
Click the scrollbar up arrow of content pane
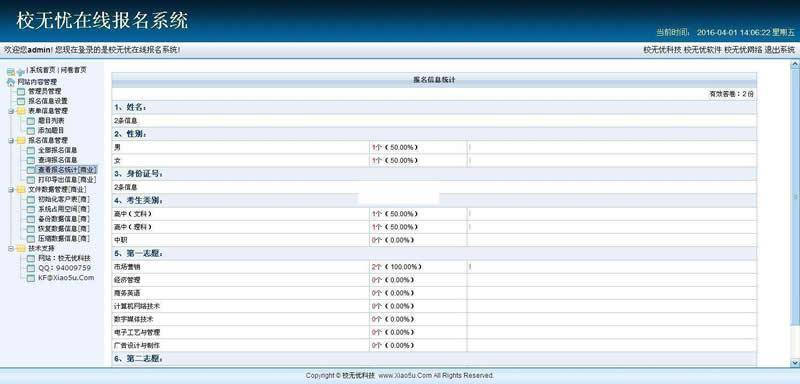pos(795,65)
